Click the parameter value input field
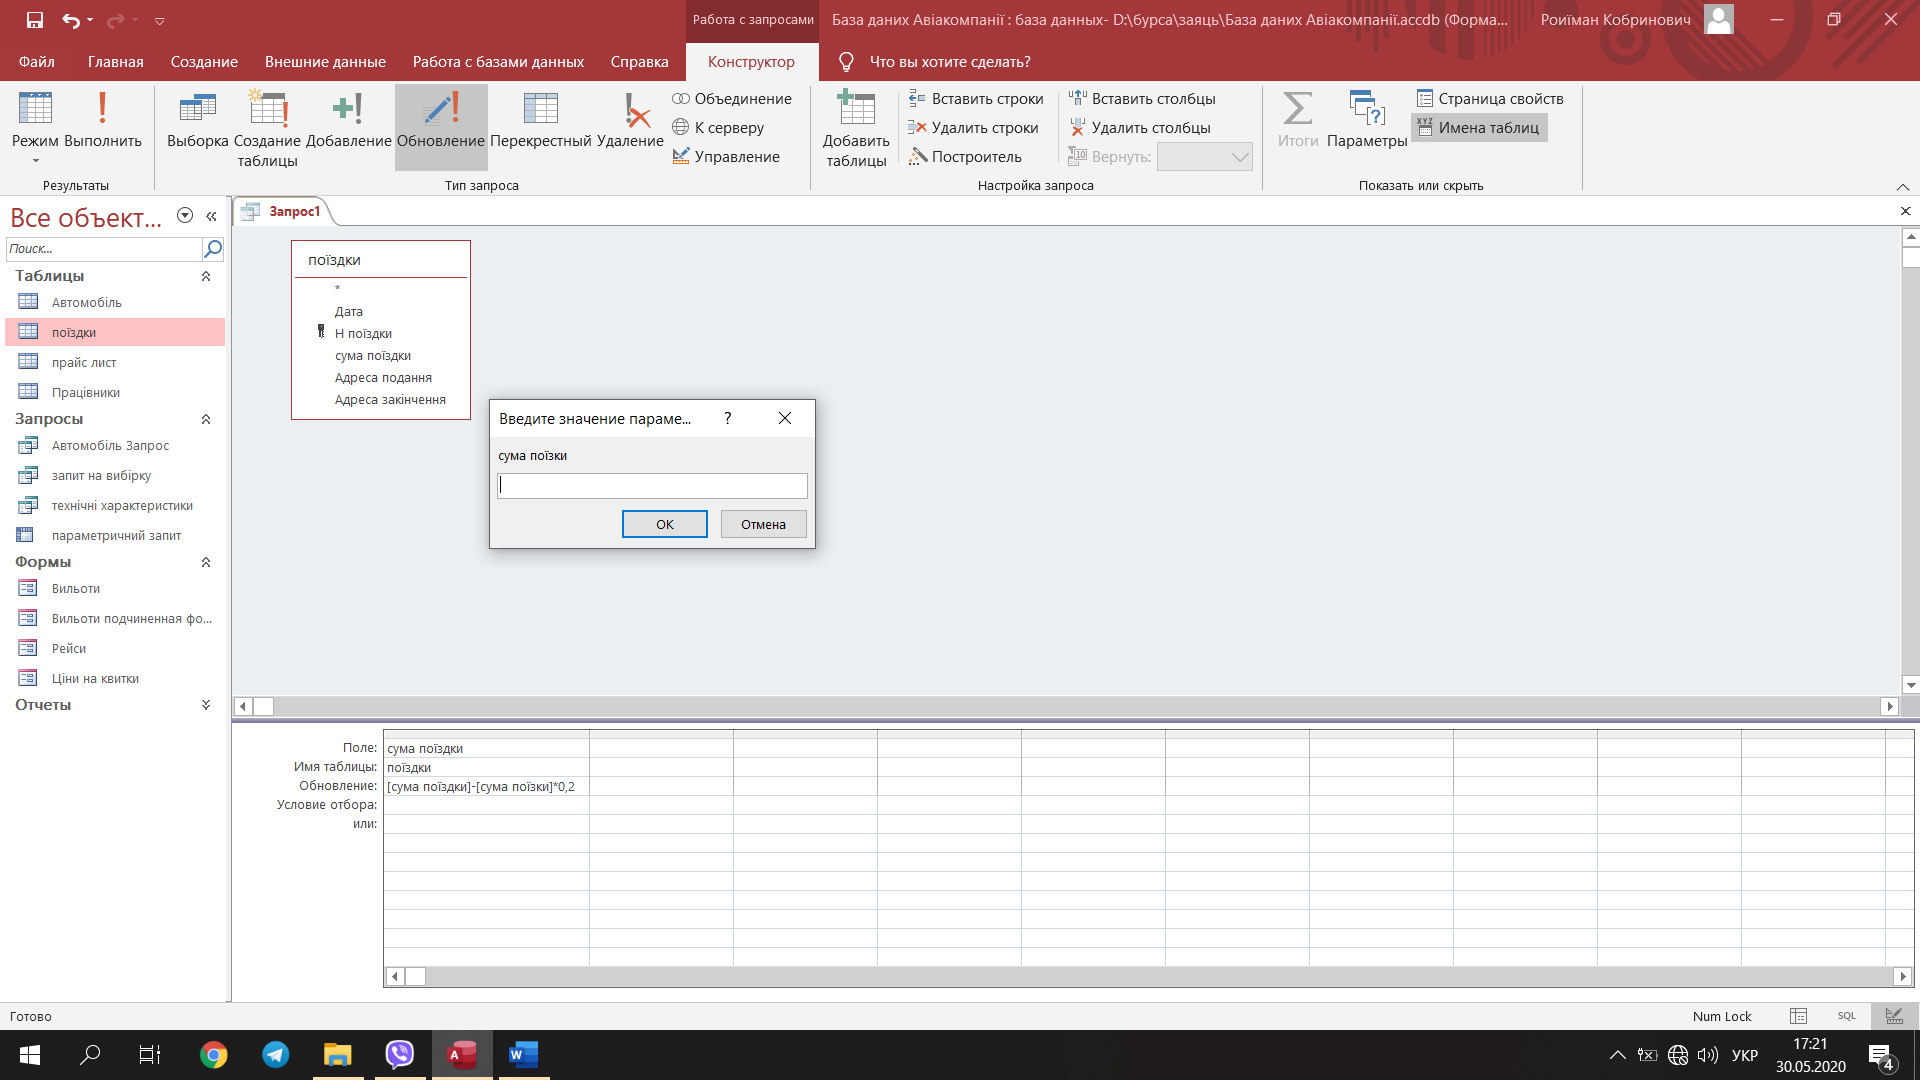The image size is (1920, 1080). click(652, 486)
